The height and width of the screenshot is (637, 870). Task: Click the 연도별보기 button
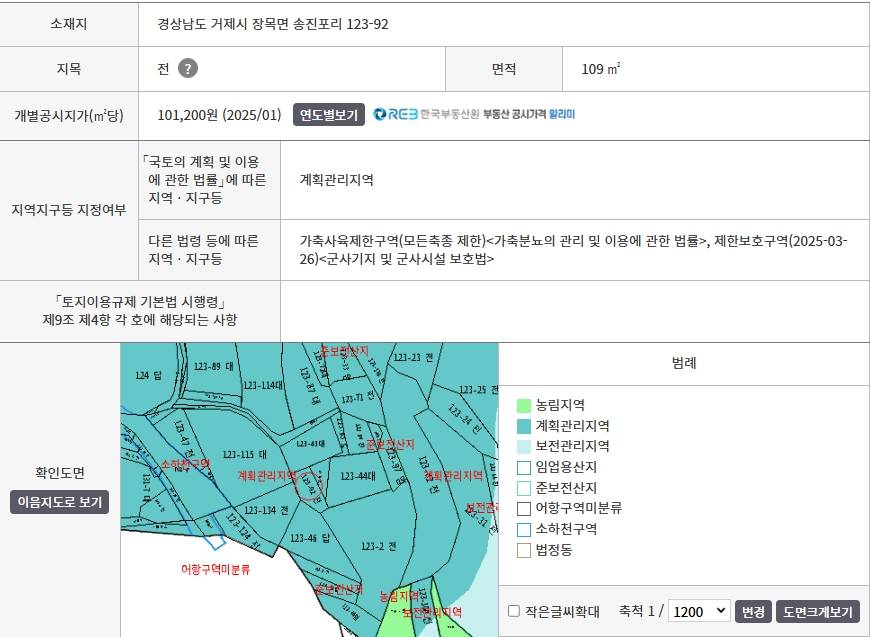point(328,115)
